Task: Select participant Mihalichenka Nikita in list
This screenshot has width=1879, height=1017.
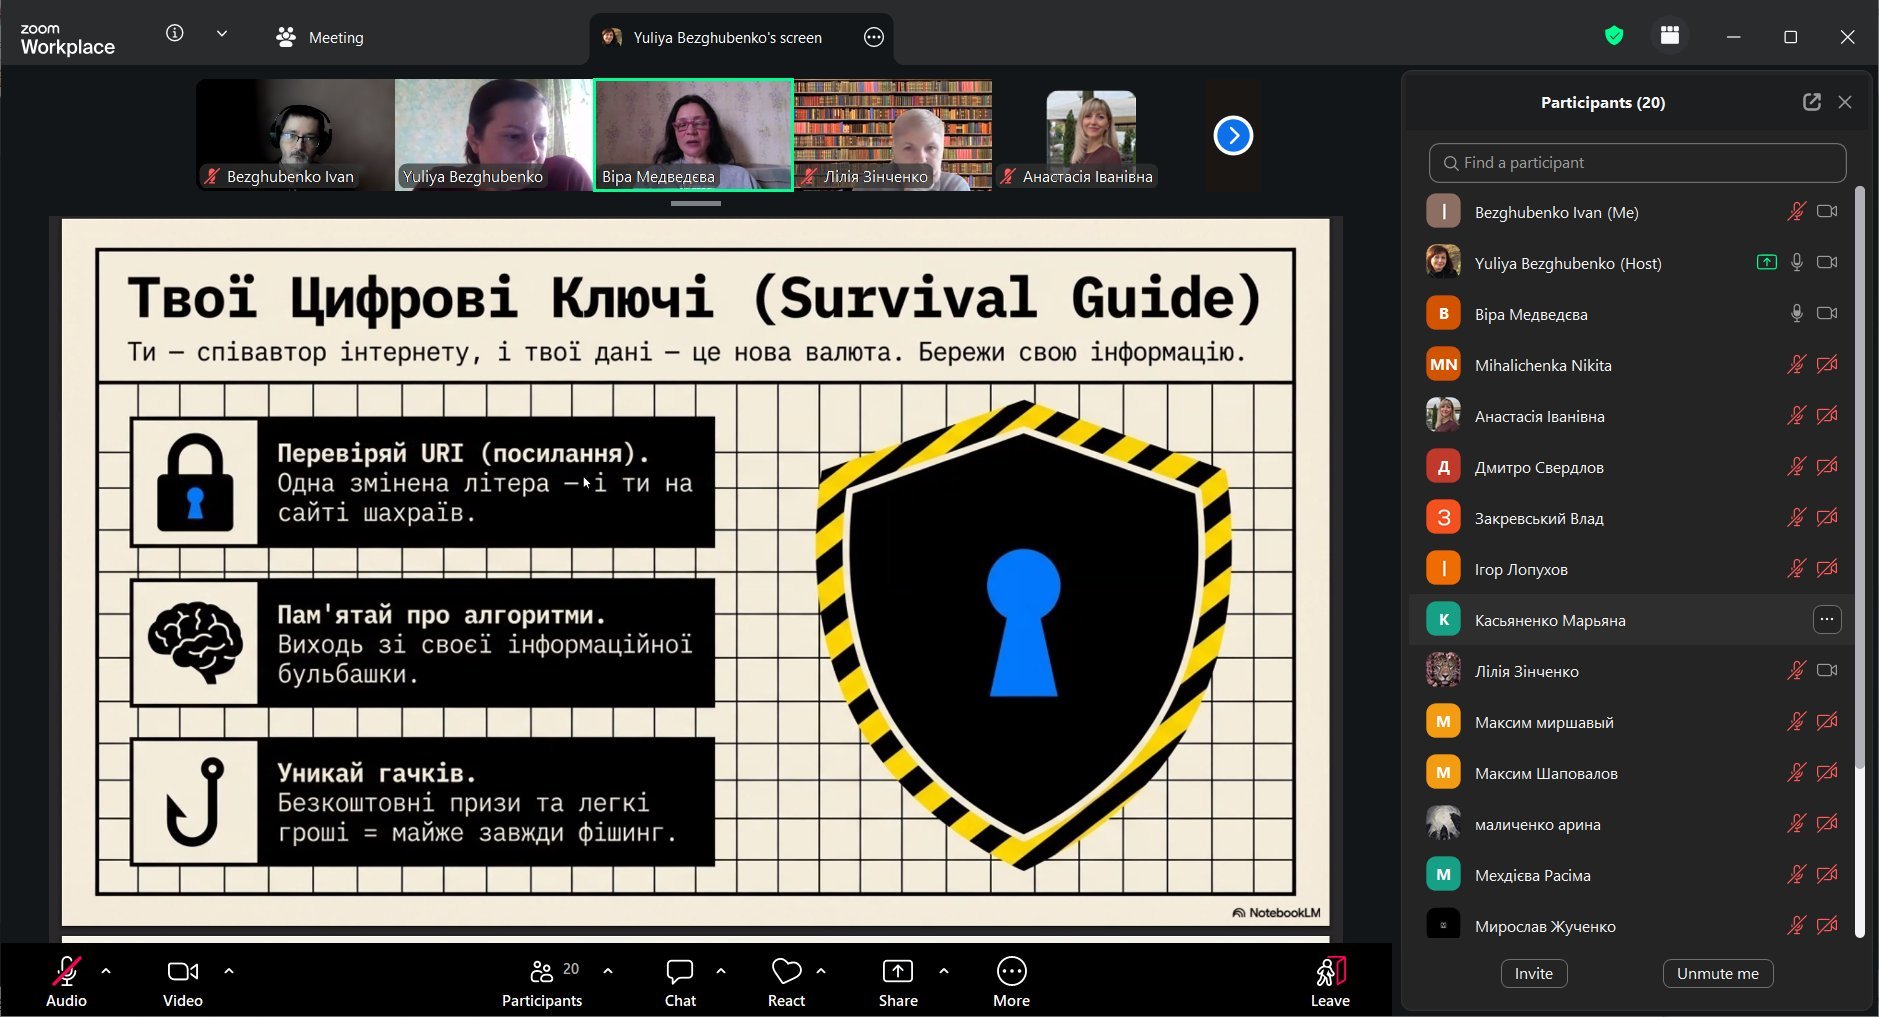Action: (1630, 365)
